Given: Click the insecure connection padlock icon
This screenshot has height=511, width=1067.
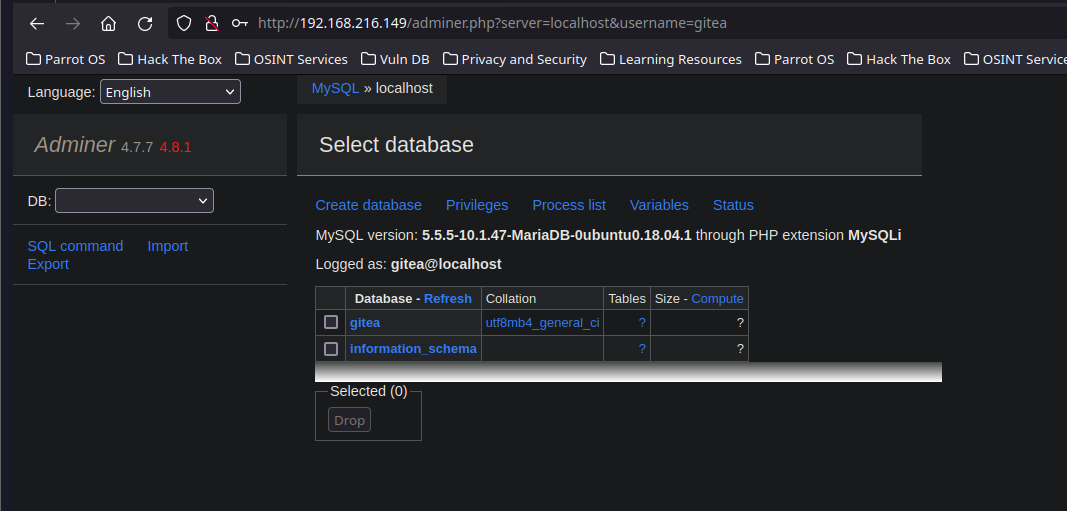Looking at the screenshot, I should (212, 23).
